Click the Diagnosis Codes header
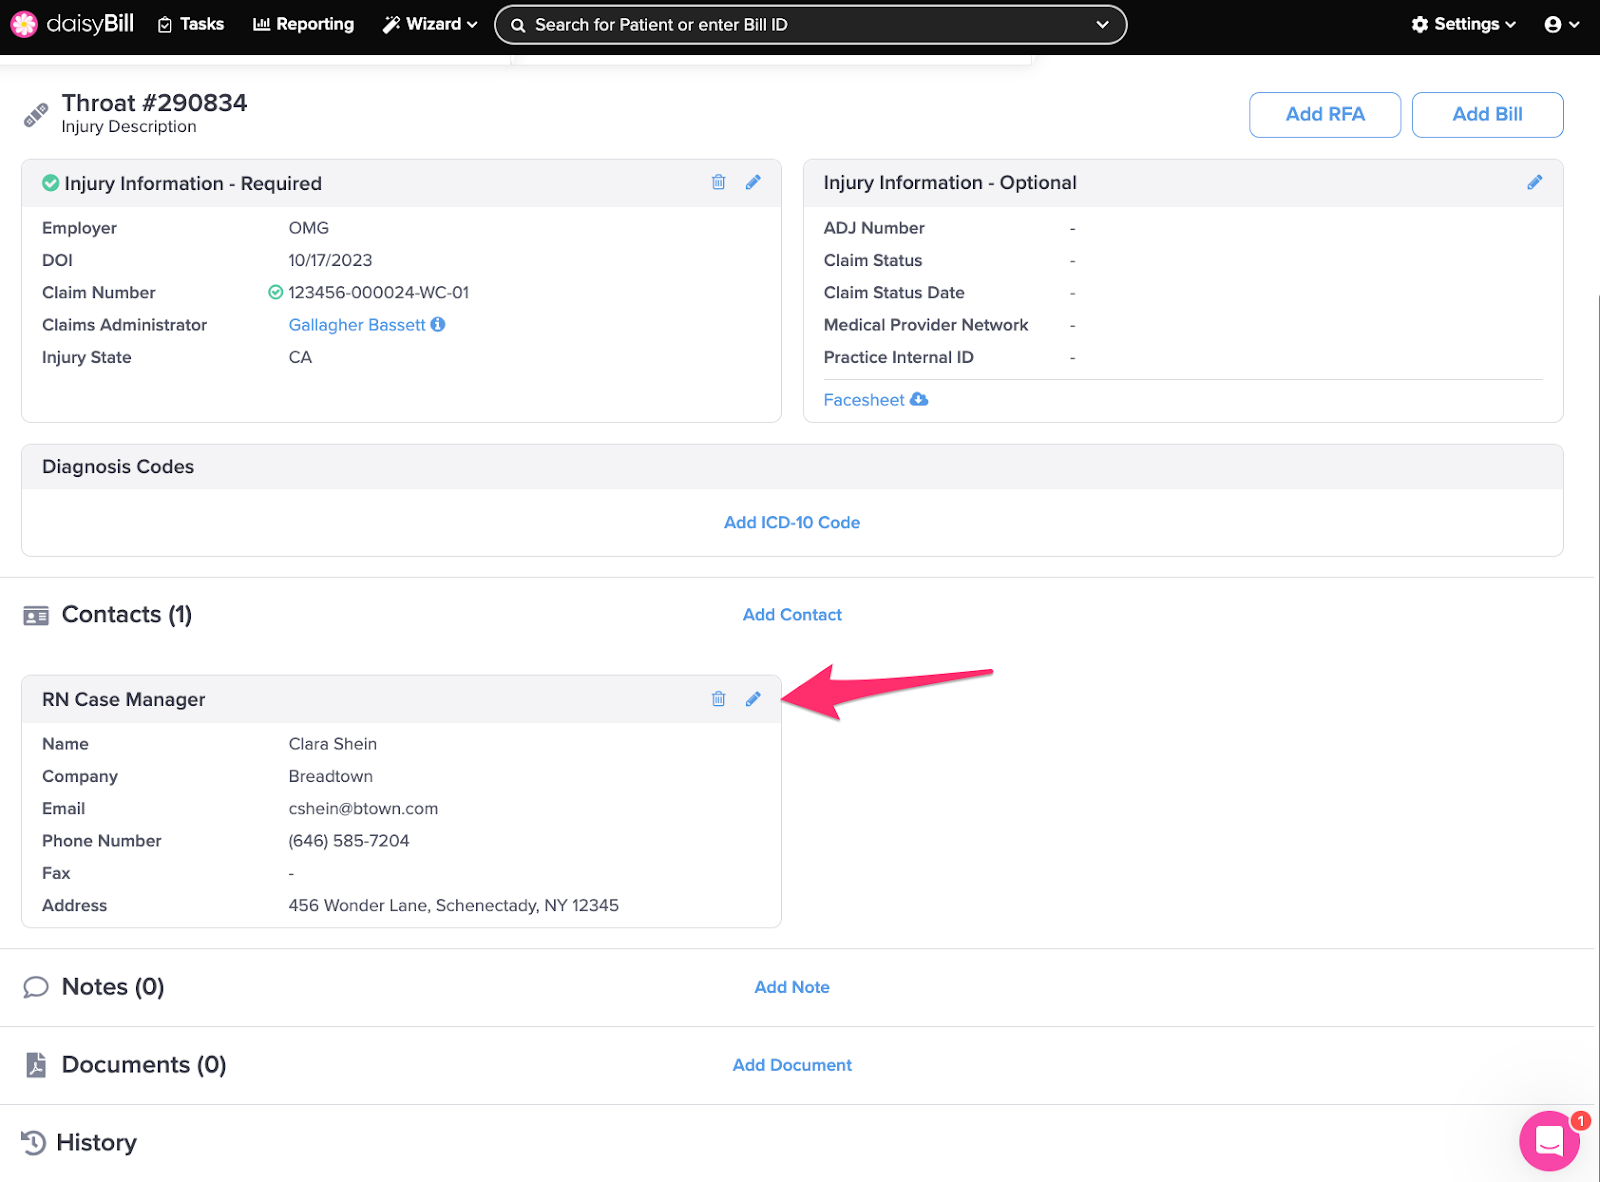This screenshot has width=1600, height=1182. (118, 467)
